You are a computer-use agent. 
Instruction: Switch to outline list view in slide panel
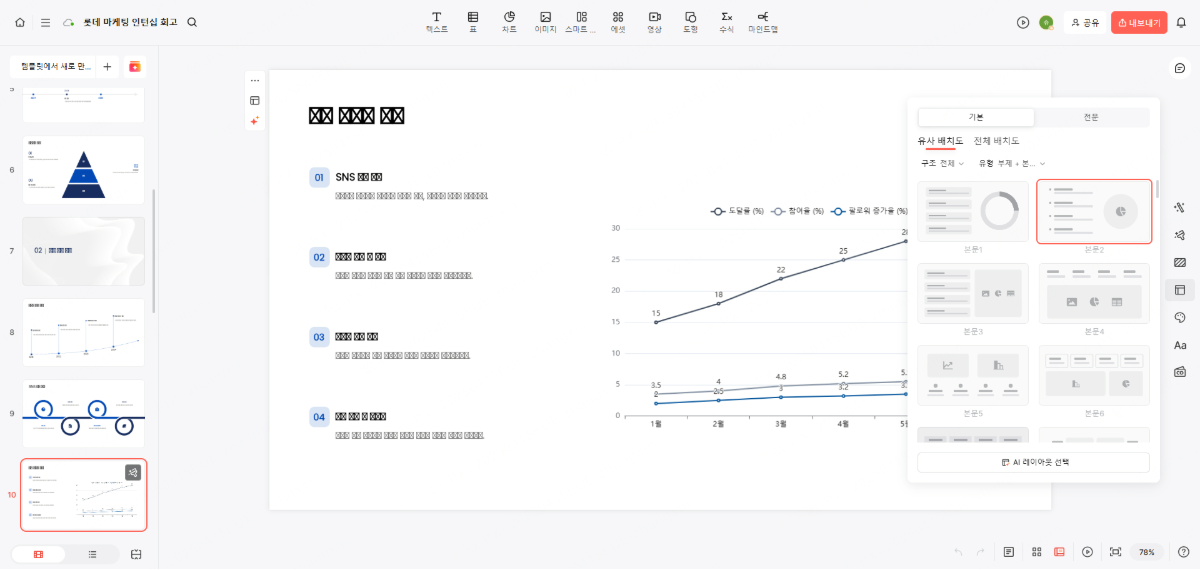click(92, 553)
